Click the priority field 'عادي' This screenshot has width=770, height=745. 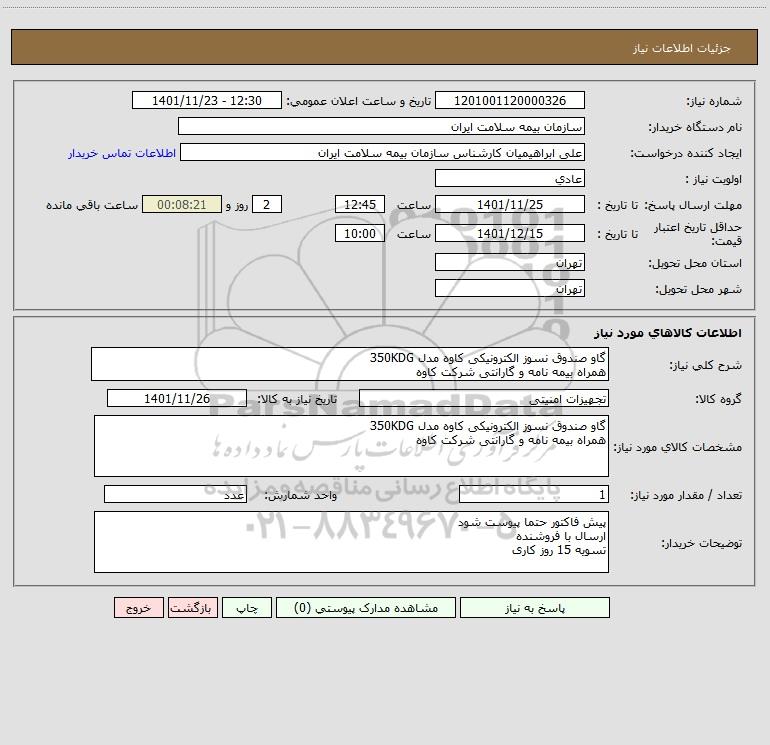[x=510, y=178]
